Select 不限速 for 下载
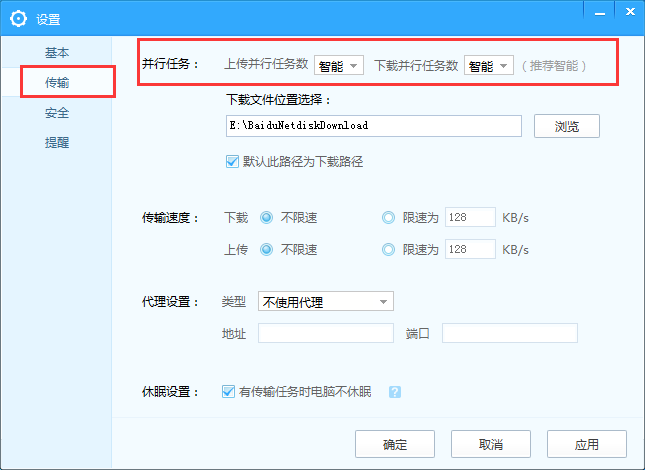The width and height of the screenshot is (645, 470). tap(267, 218)
